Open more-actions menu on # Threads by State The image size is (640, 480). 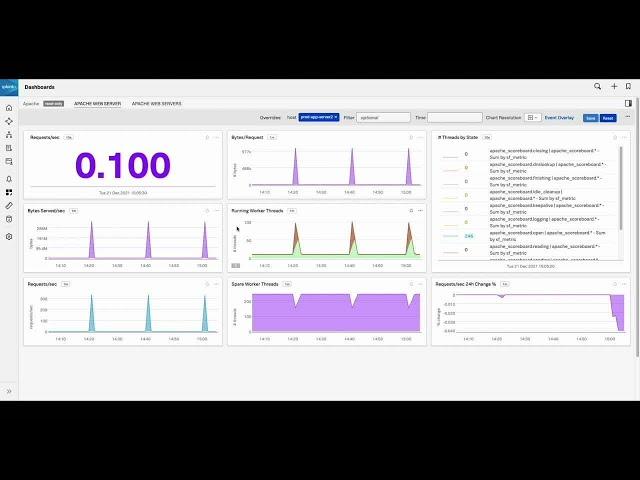pos(624,138)
